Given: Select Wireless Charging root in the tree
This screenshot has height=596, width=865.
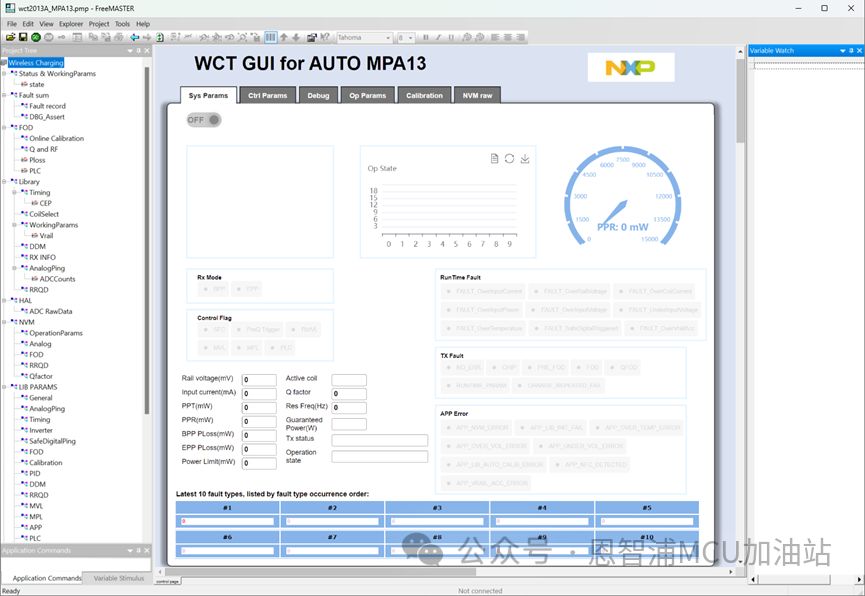Looking at the screenshot, I should 36,63.
